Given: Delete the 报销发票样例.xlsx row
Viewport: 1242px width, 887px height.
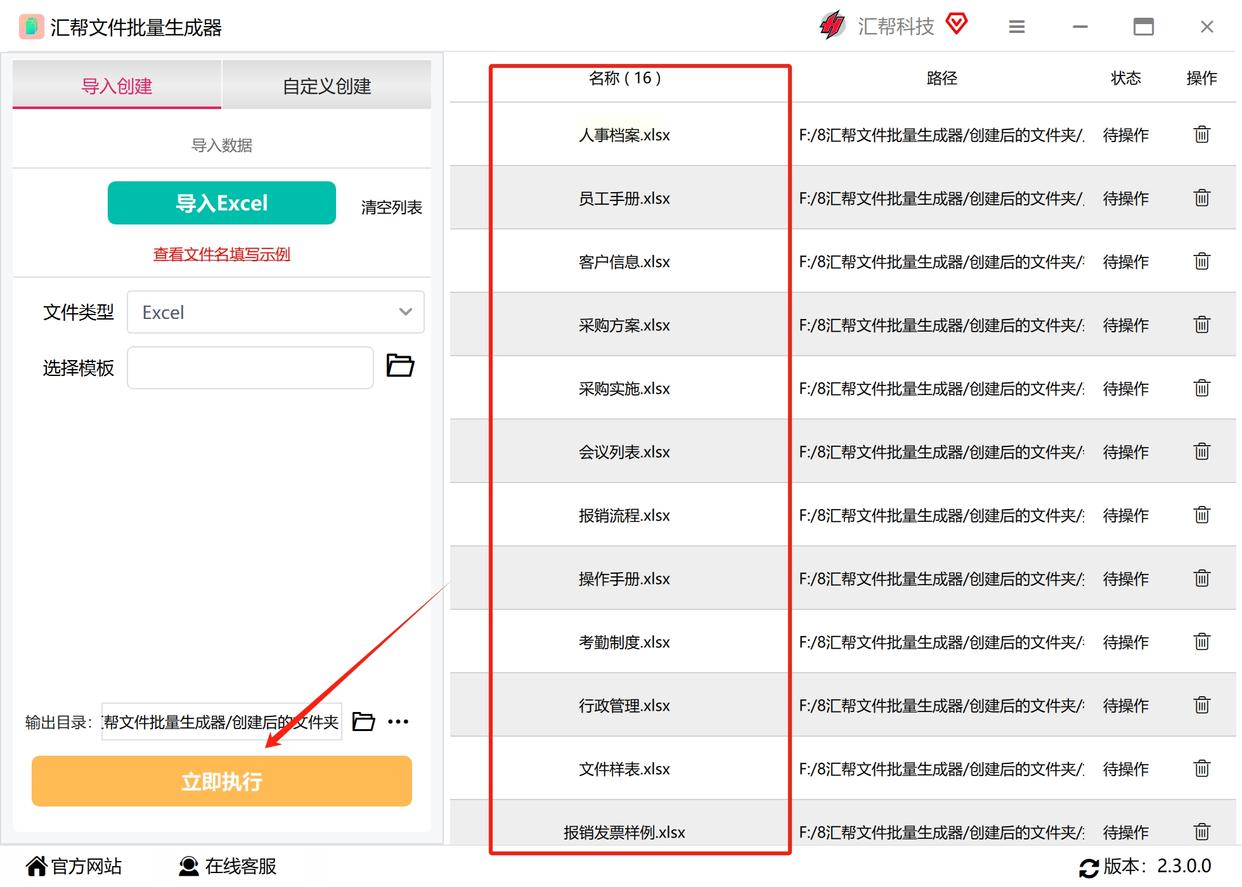Looking at the screenshot, I should click(1202, 831).
